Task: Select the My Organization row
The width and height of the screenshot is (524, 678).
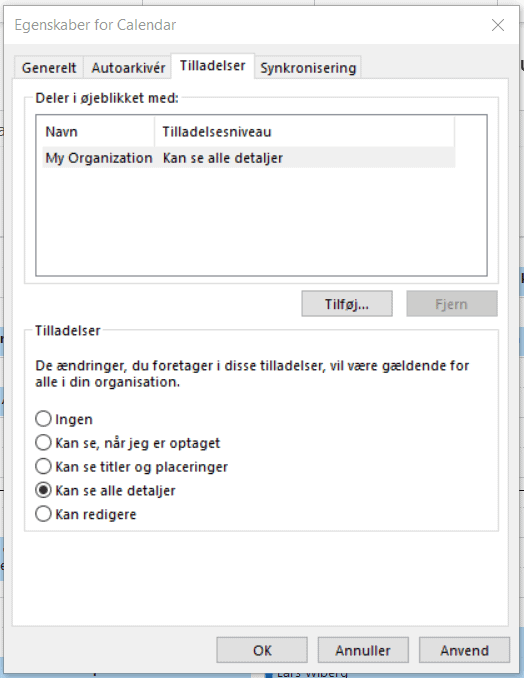Action: tap(249, 158)
